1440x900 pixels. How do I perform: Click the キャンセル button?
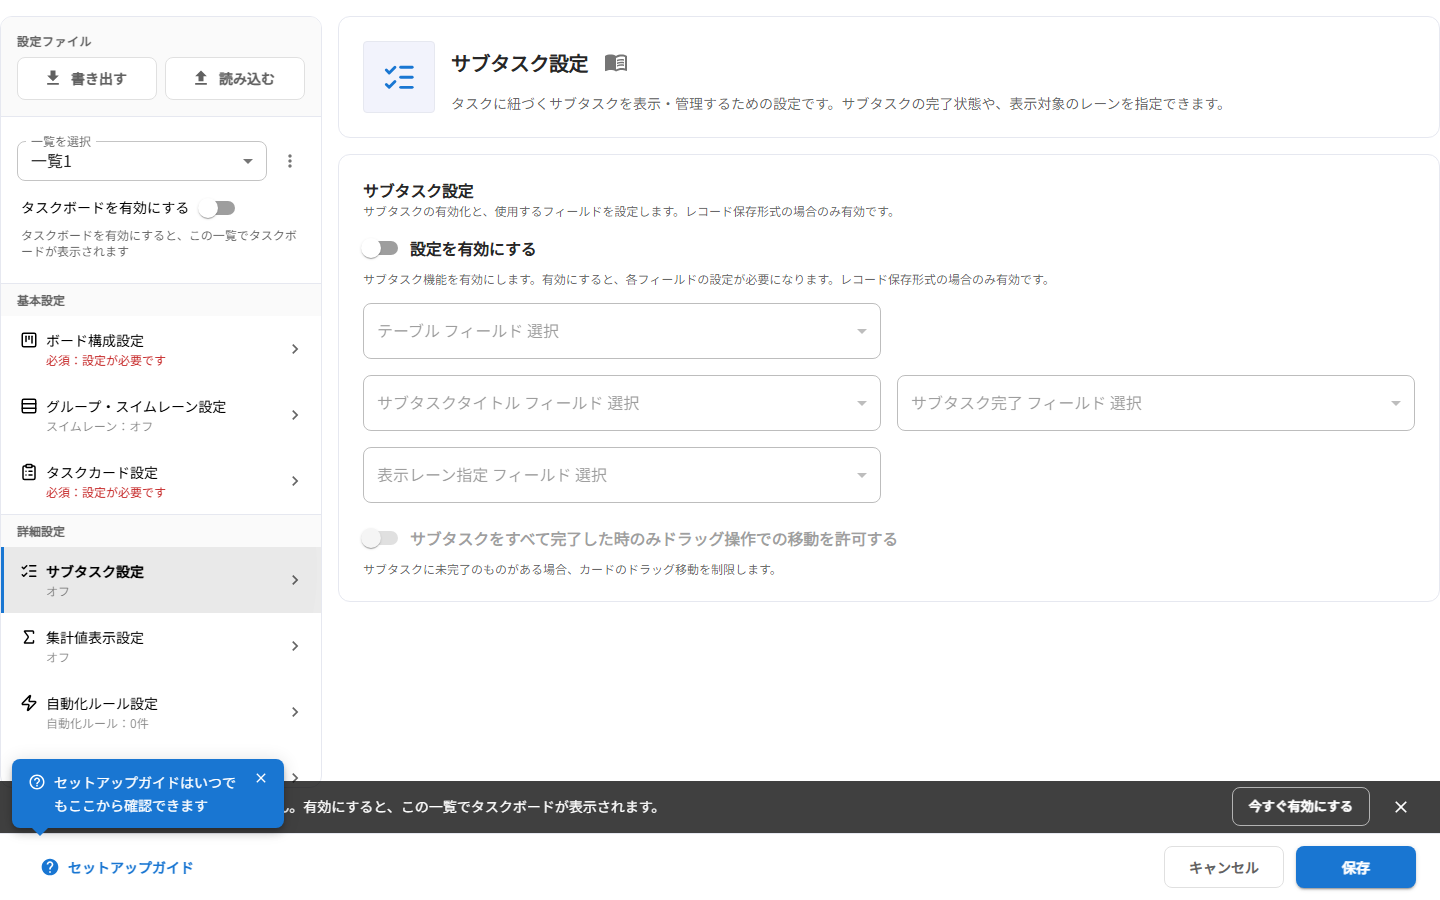(x=1224, y=867)
